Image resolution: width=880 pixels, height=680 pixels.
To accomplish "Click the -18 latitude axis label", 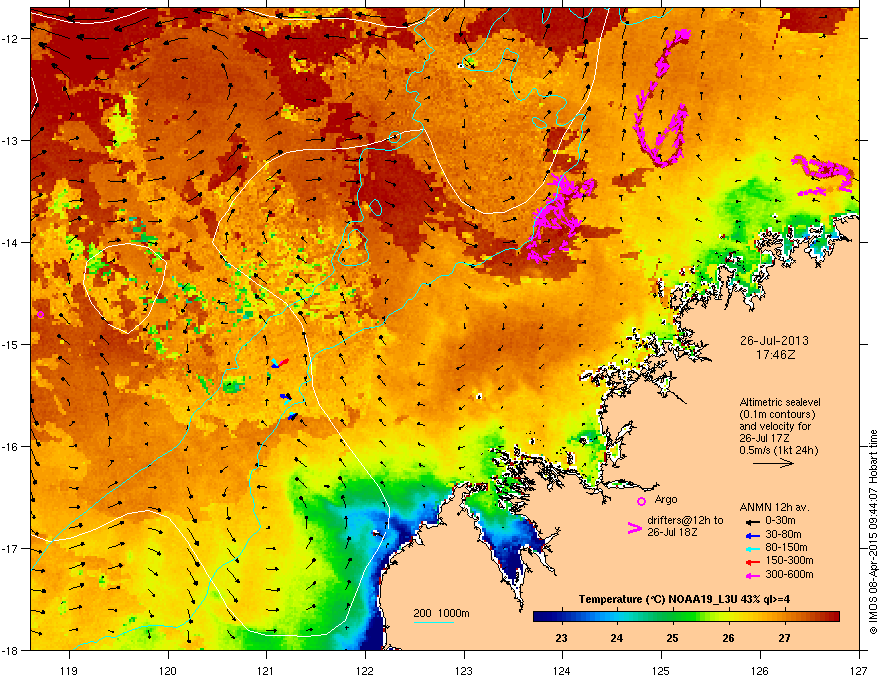I will [11, 650].
